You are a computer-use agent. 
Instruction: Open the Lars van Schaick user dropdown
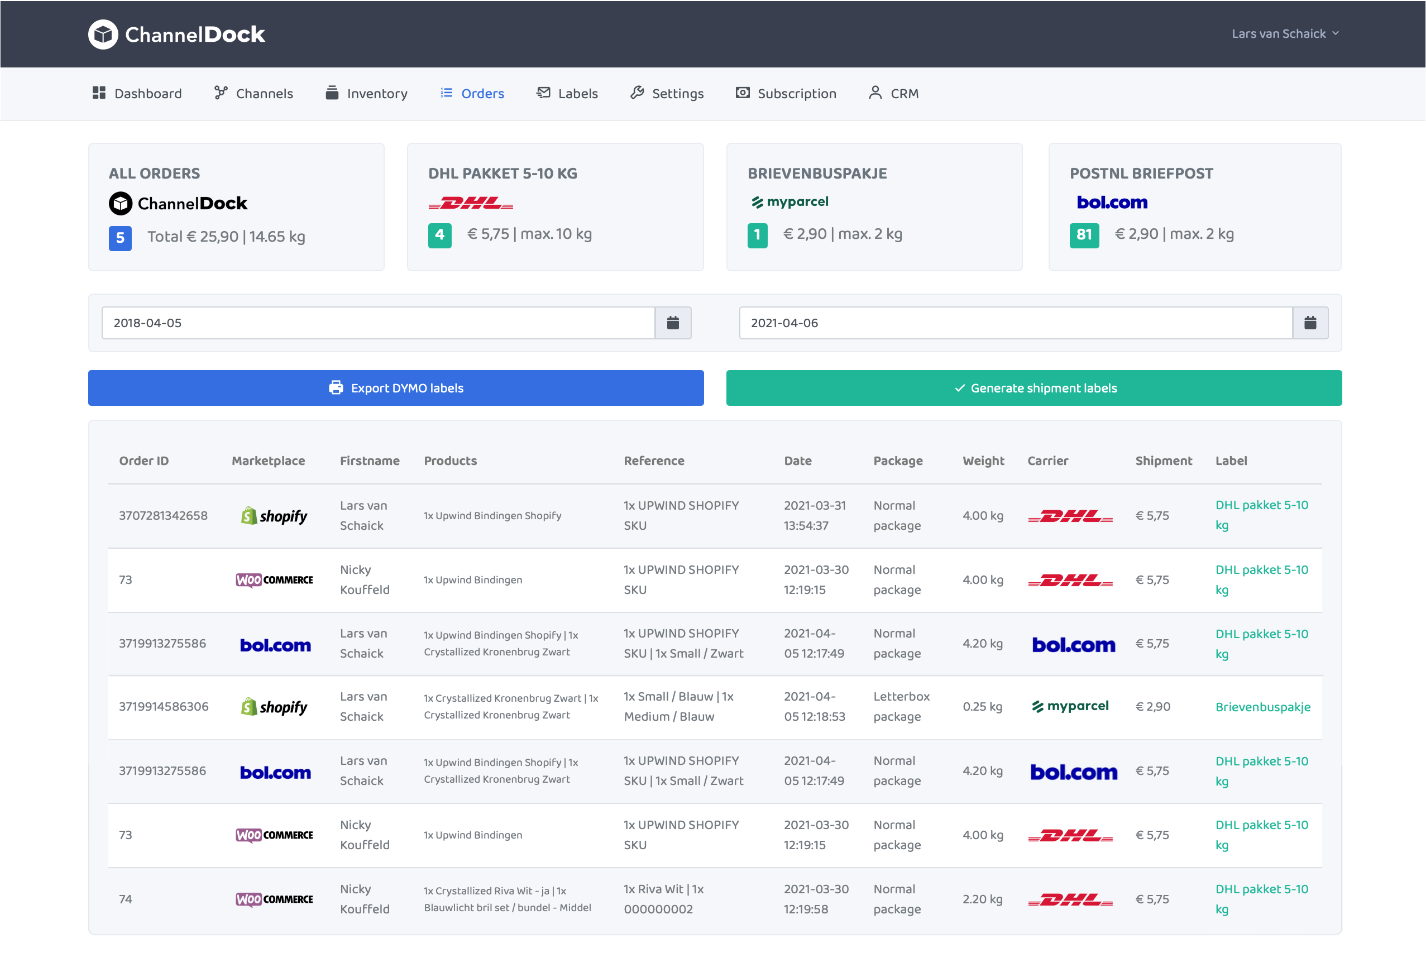(x=1285, y=34)
